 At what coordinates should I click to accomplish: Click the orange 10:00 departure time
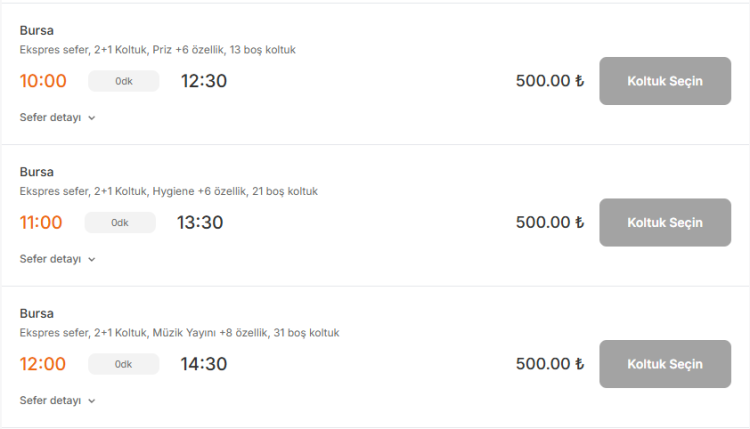[x=43, y=81]
